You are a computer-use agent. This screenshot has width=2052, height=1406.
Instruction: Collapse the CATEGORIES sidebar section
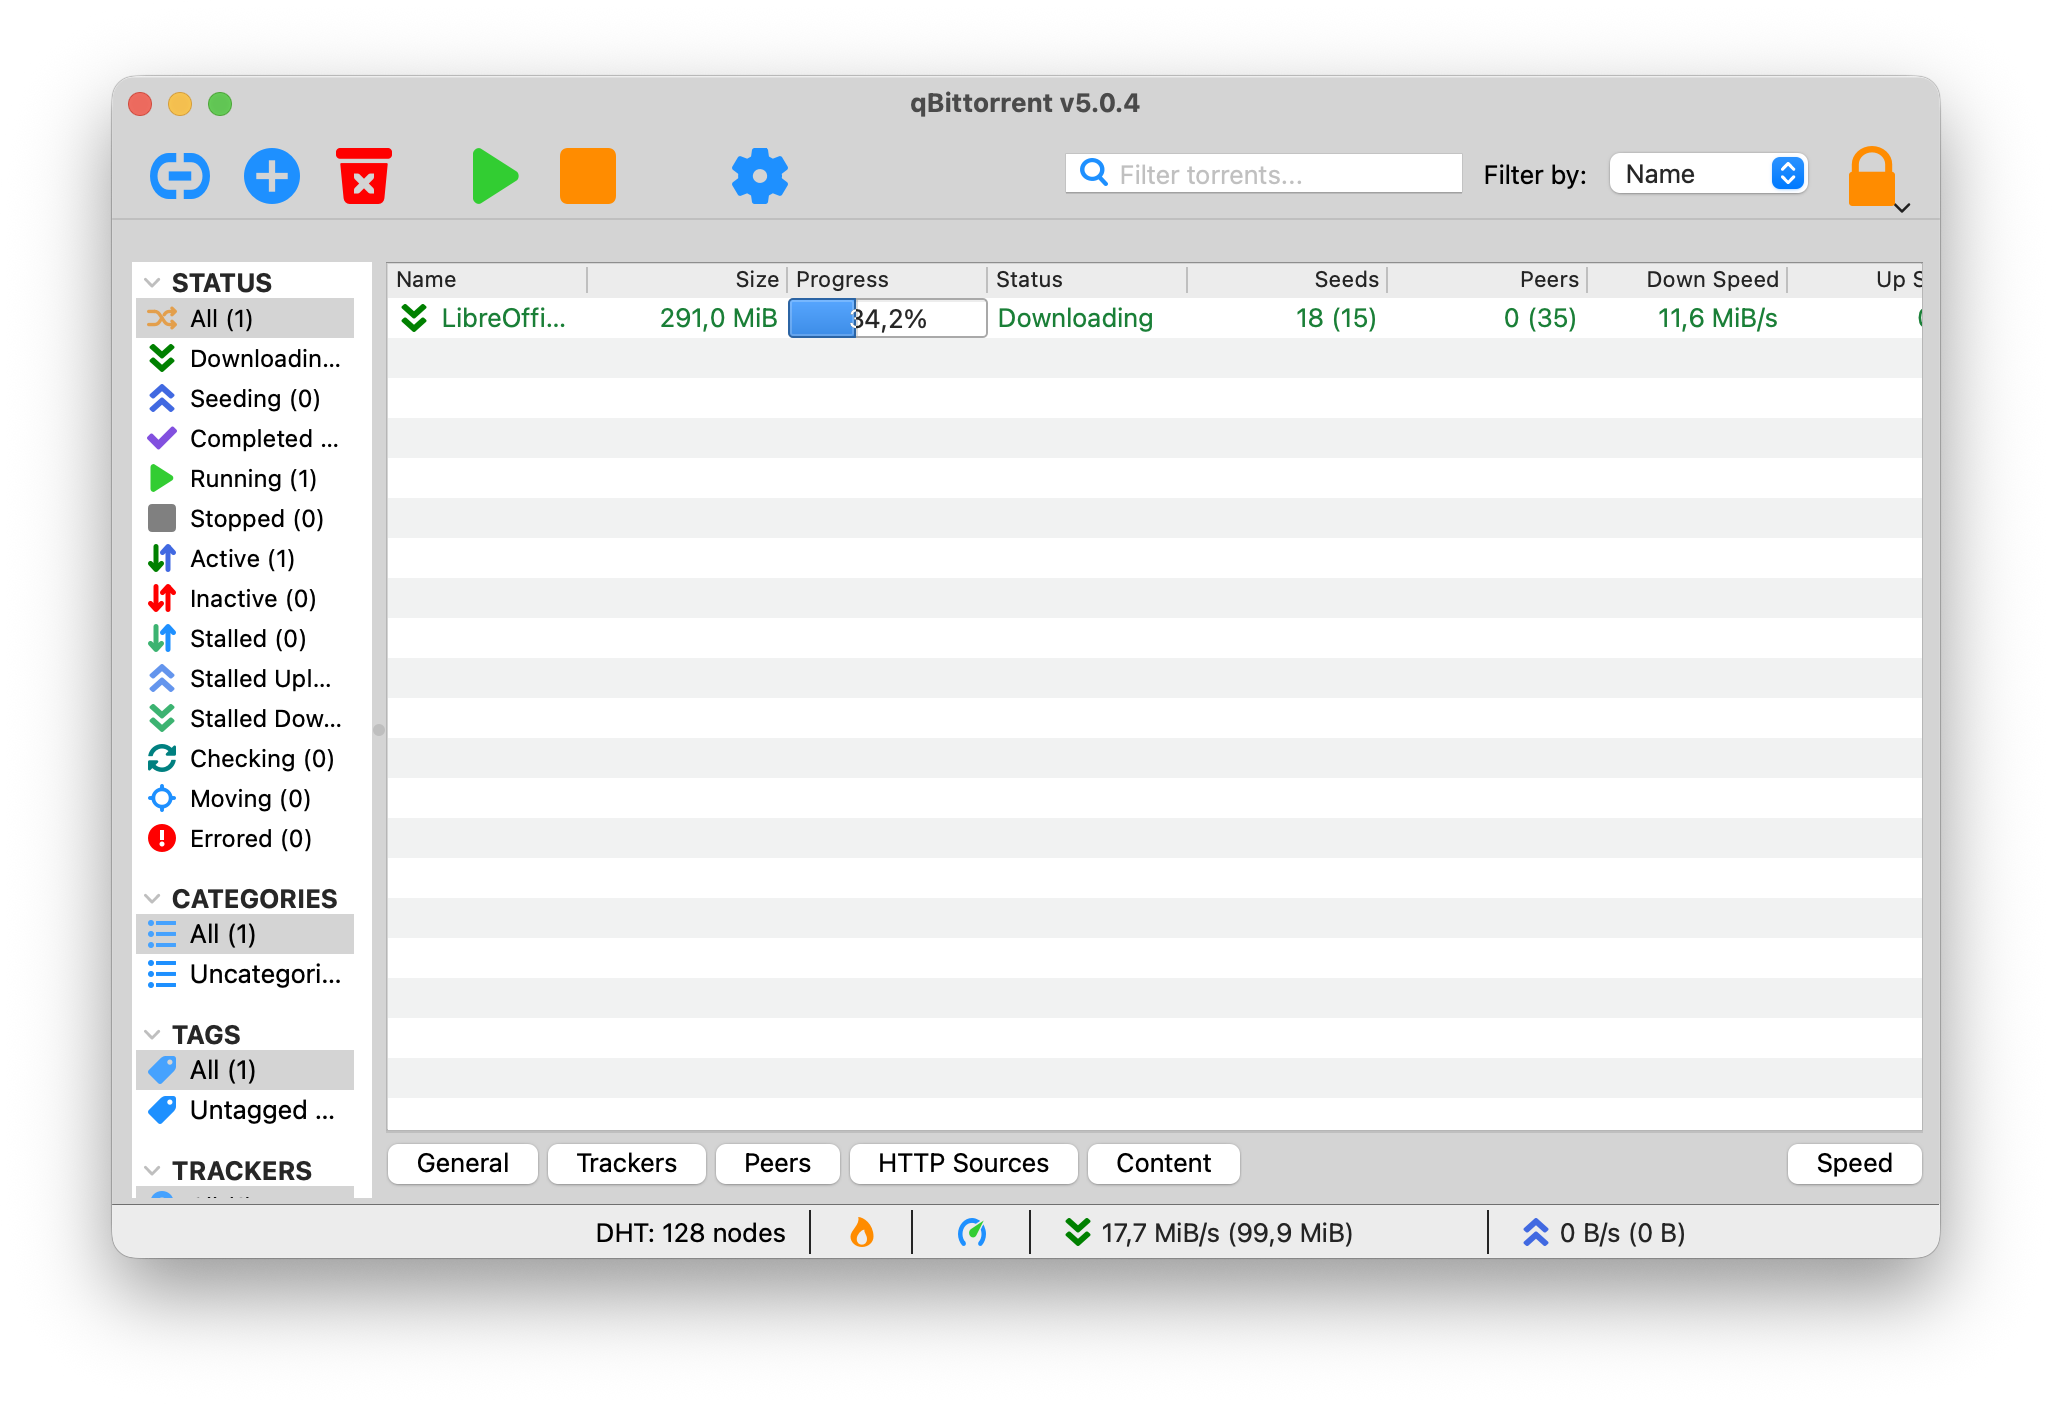coord(153,899)
